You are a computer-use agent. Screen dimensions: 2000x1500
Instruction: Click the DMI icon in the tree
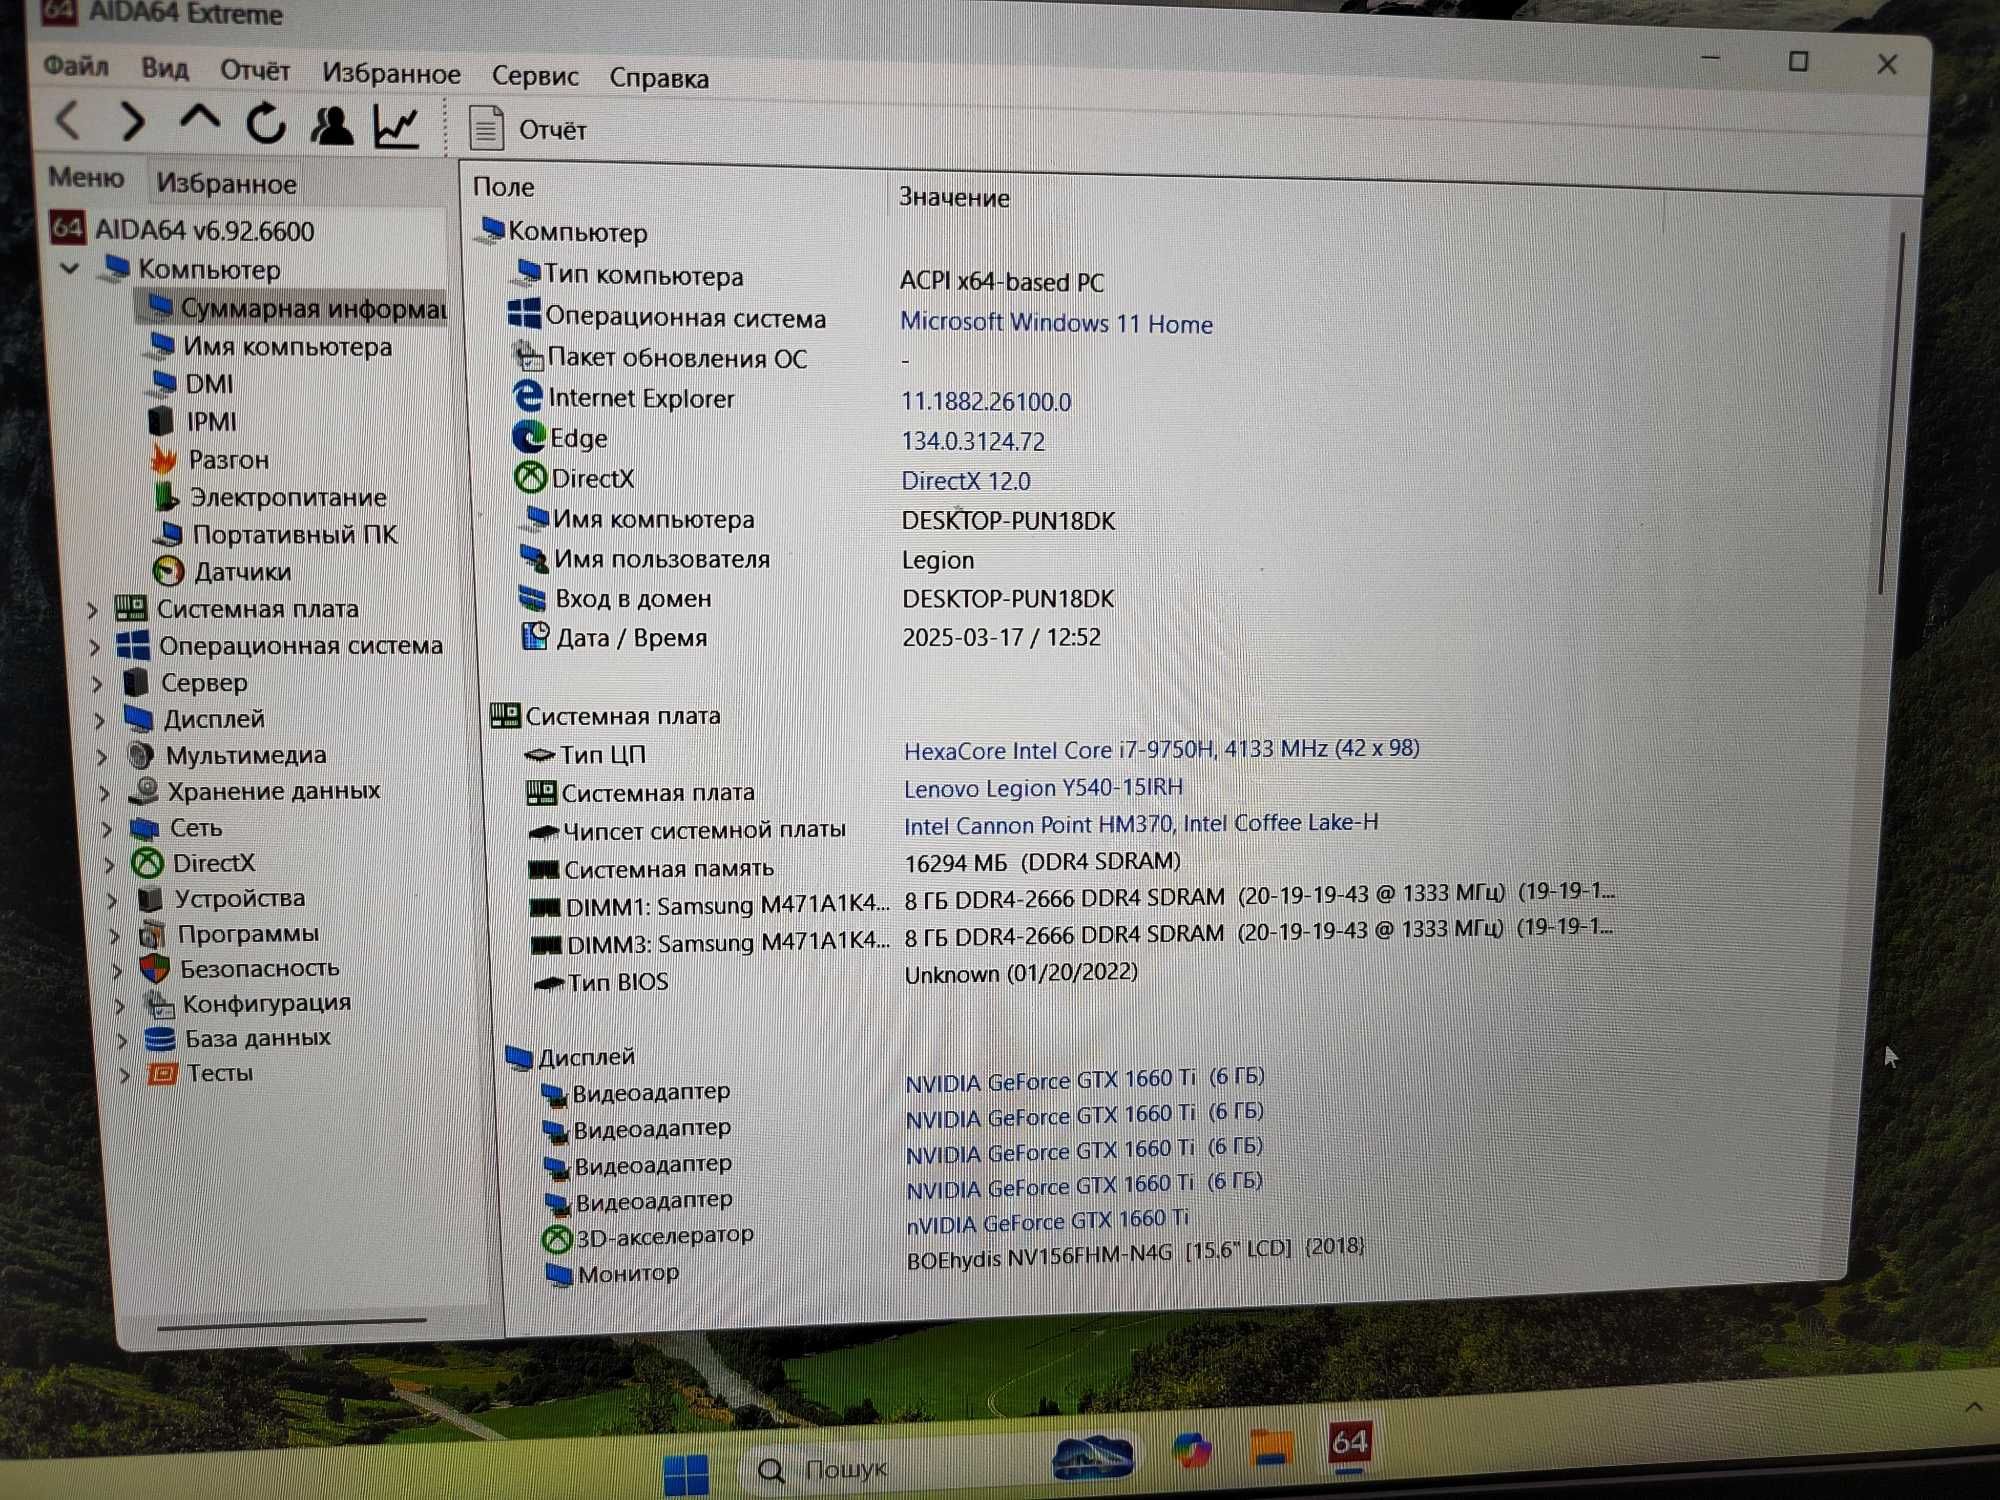click(163, 383)
